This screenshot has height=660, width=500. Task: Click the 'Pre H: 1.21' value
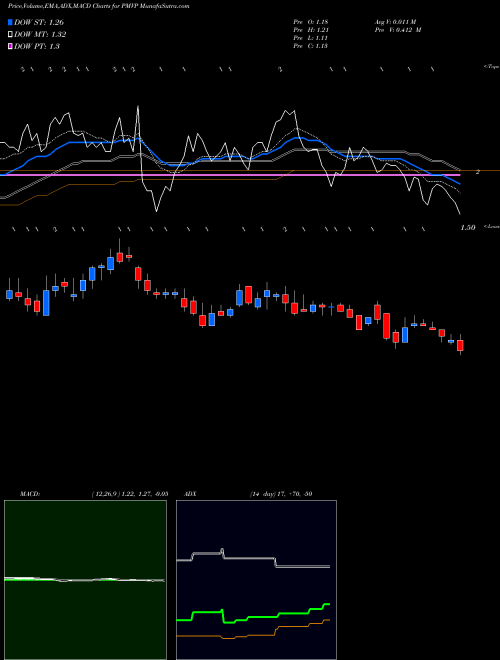(x=311, y=30)
